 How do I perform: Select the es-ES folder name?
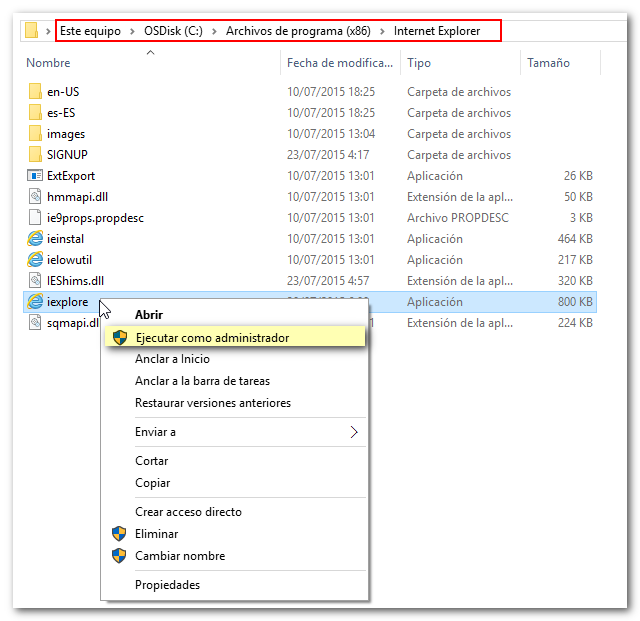tap(61, 113)
